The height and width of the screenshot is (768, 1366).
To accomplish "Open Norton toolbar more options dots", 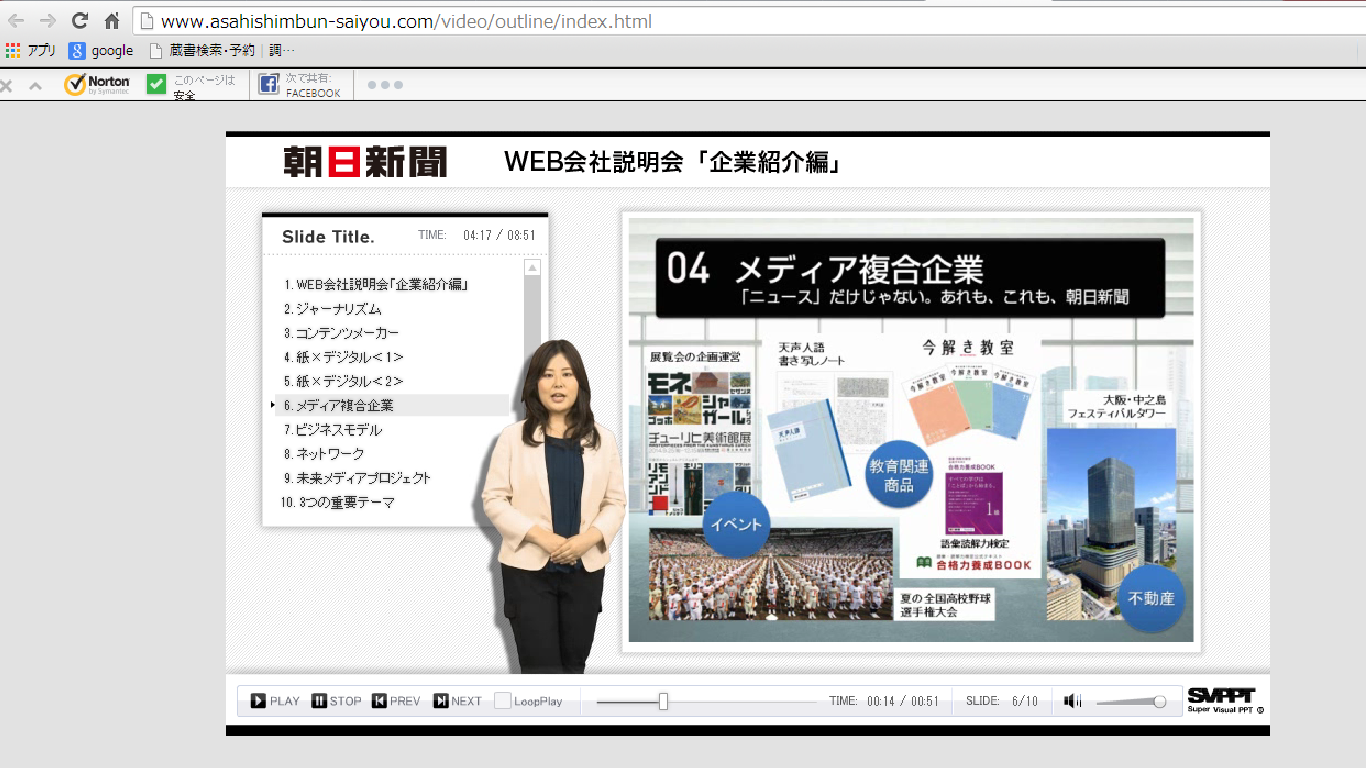I will 385,85.
